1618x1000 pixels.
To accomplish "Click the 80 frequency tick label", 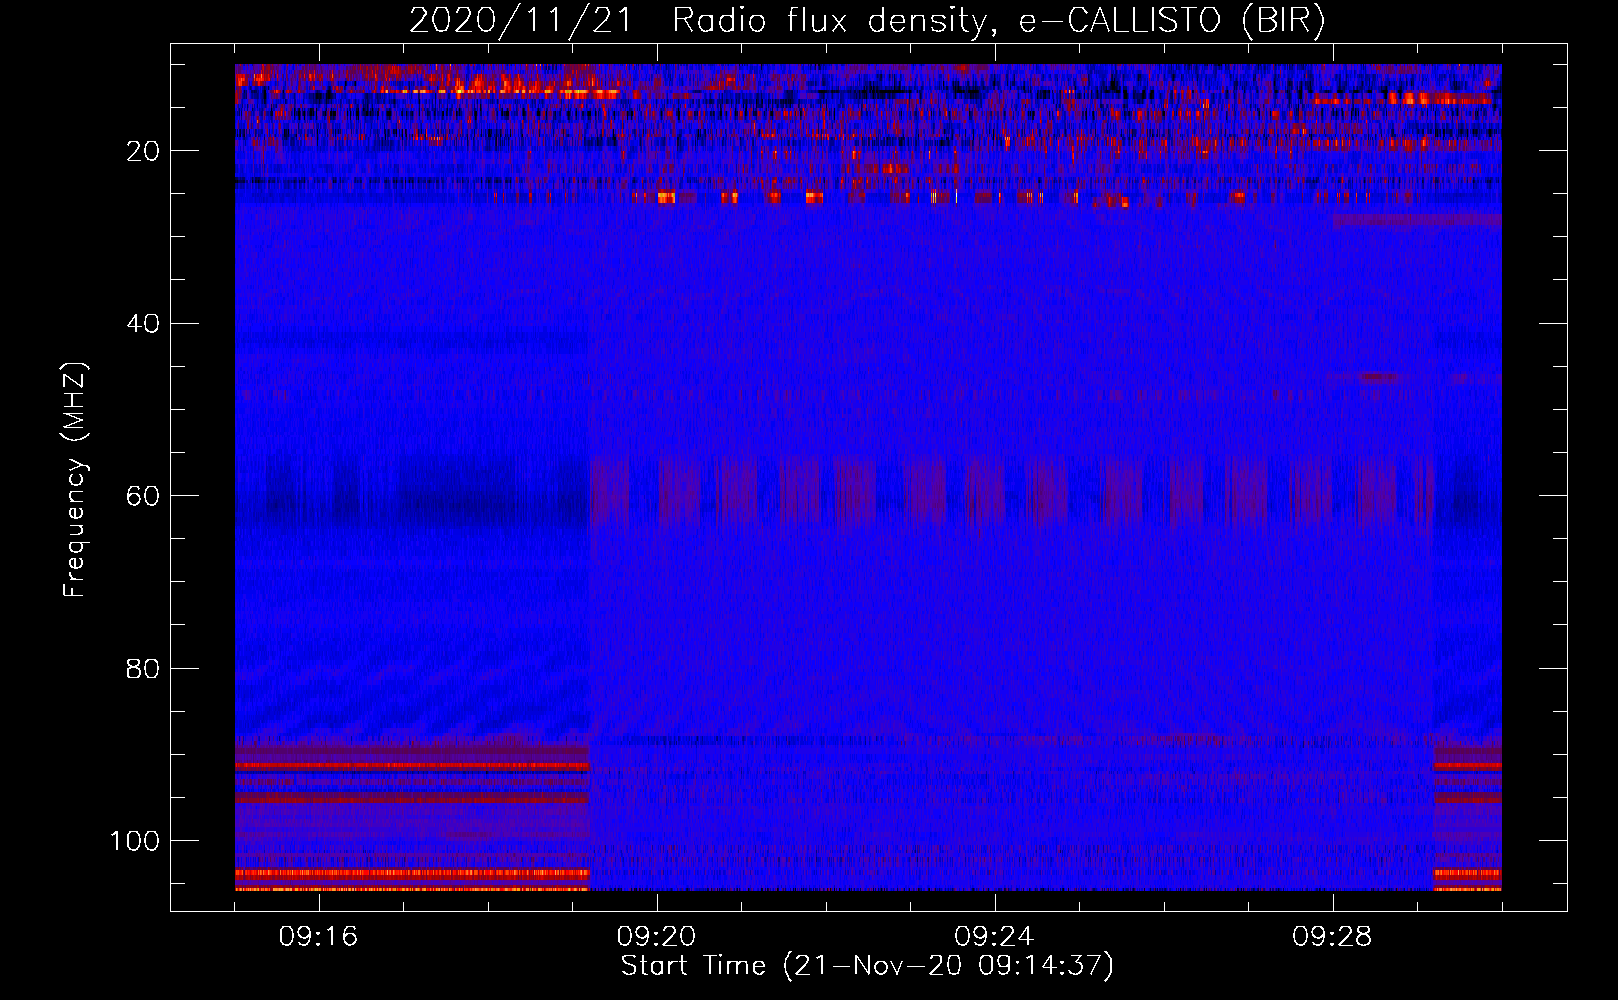I will pyautogui.click(x=143, y=669).
